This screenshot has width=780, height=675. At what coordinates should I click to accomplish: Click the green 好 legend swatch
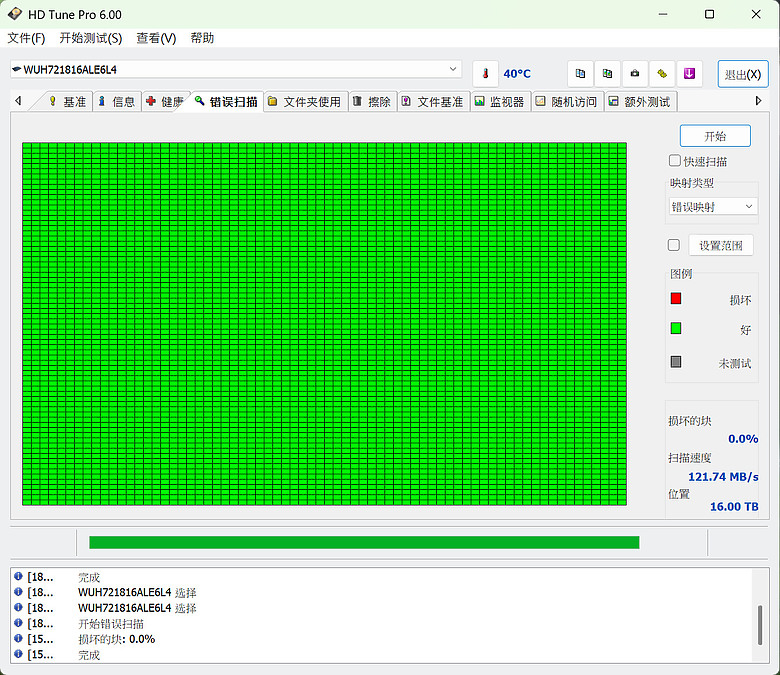[x=676, y=328]
